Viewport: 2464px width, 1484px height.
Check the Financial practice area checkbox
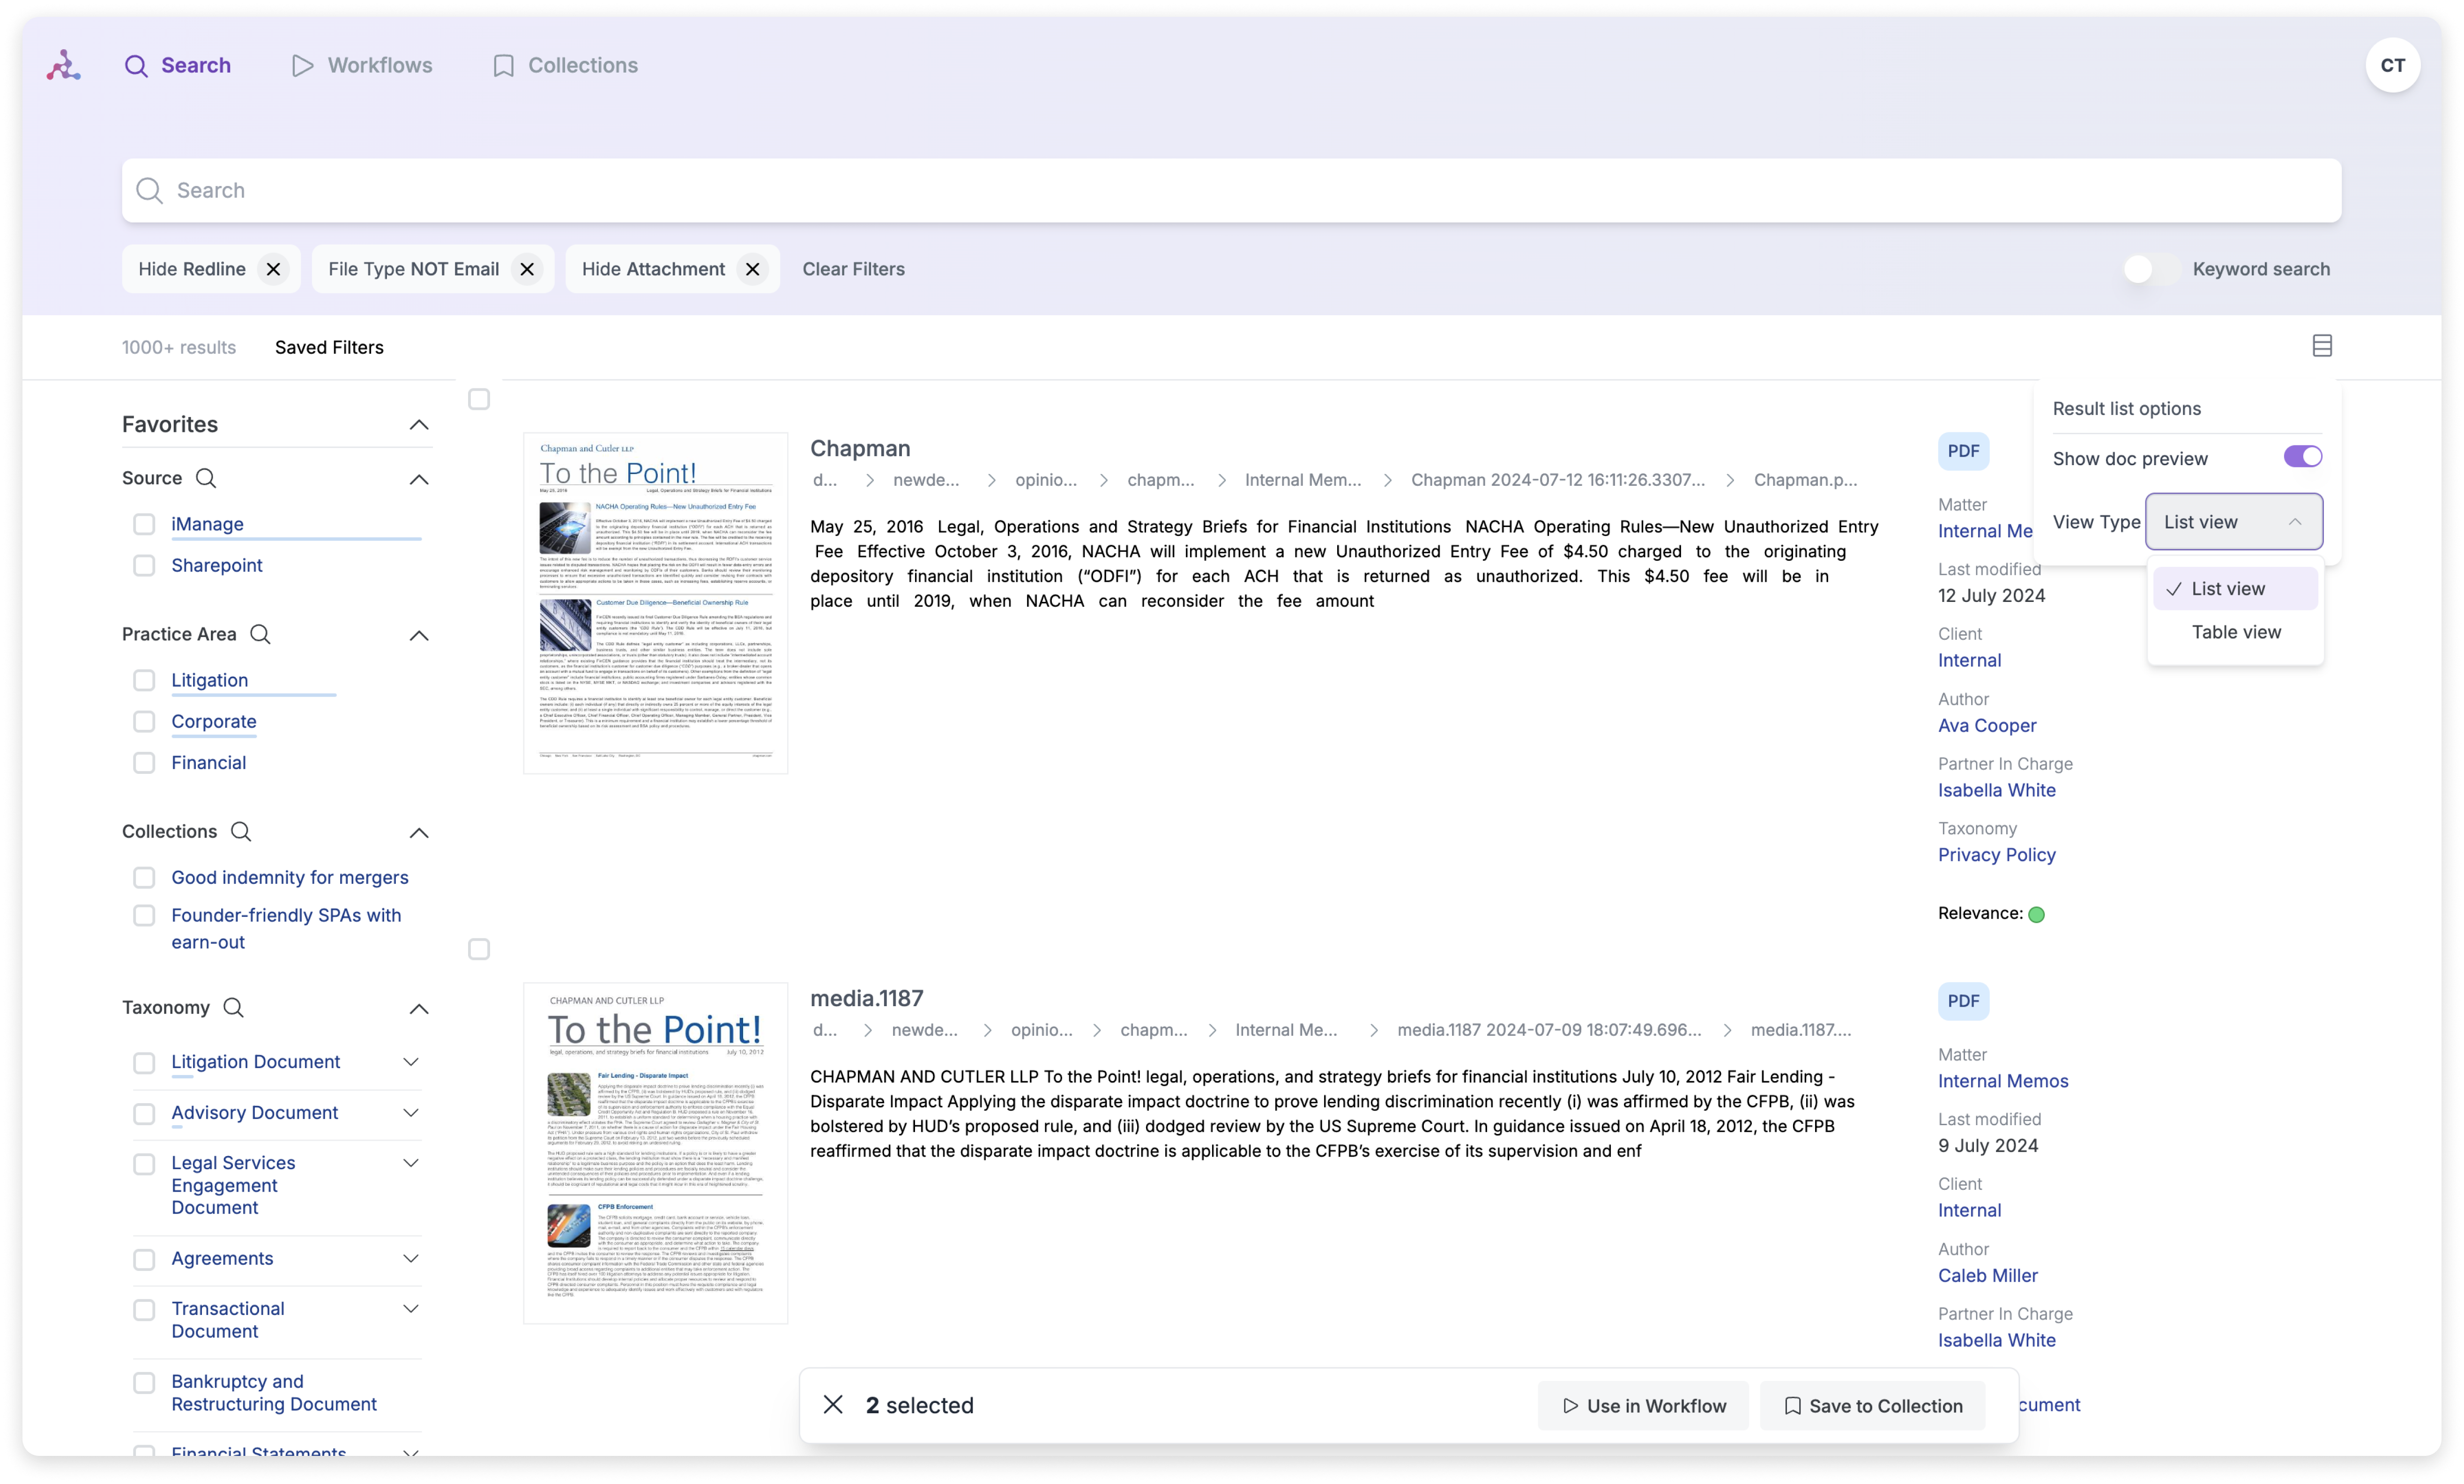coord(144,763)
